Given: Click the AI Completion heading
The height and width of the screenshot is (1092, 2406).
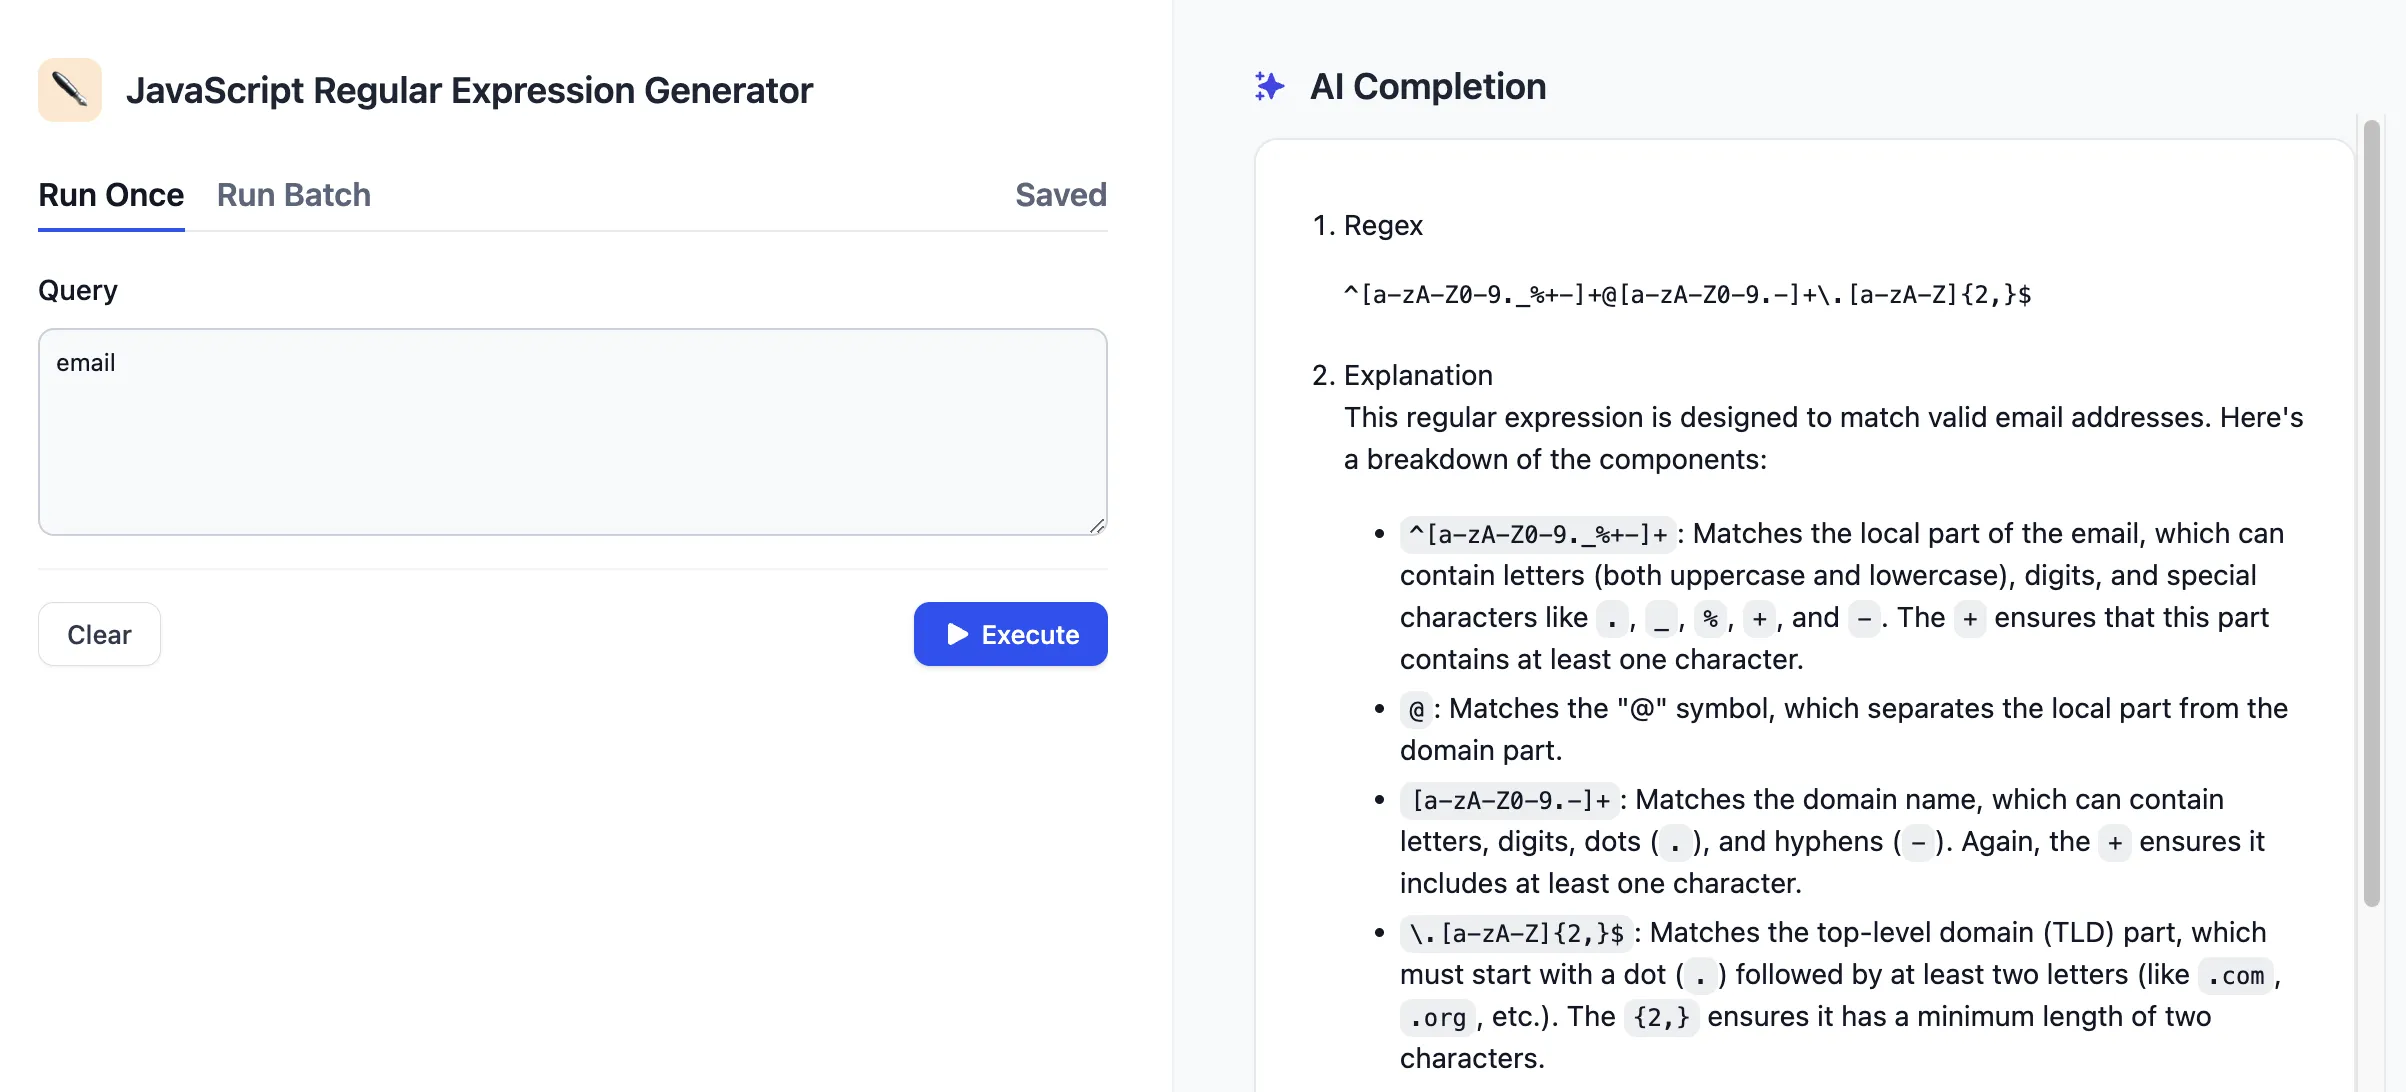Looking at the screenshot, I should tap(1427, 87).
